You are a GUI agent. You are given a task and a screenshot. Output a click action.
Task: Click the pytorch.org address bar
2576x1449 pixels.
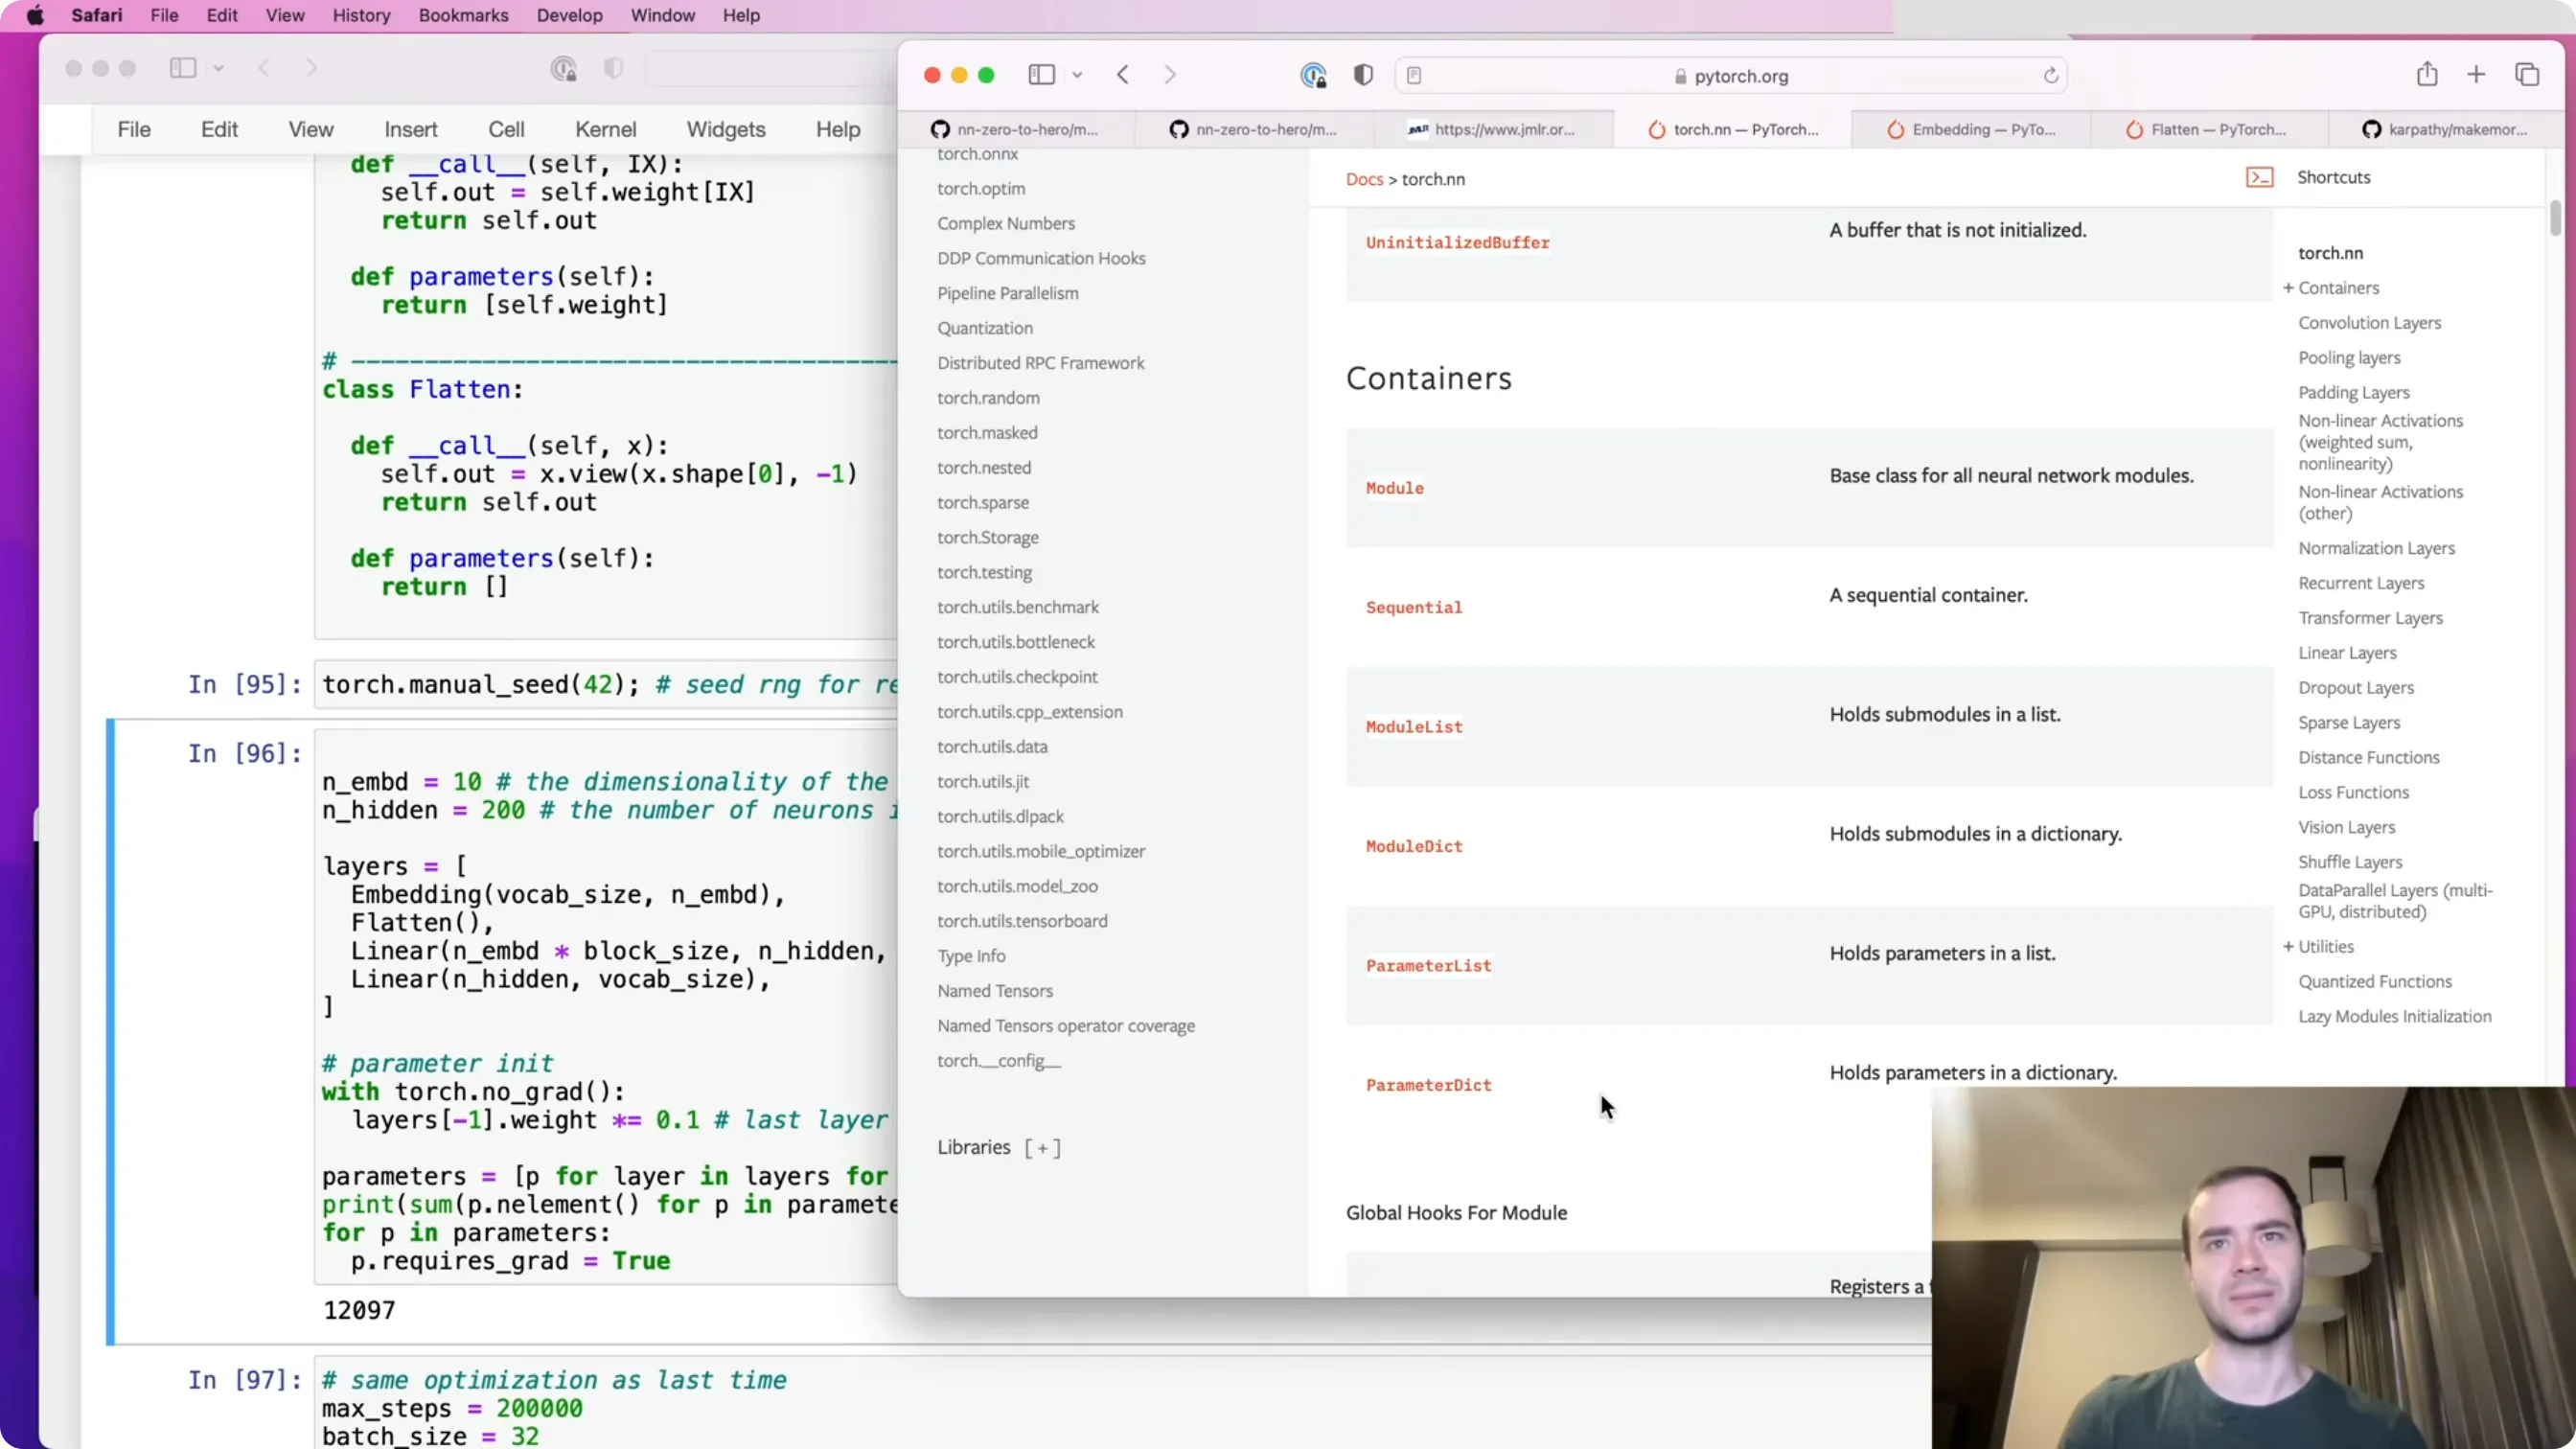1731,76
